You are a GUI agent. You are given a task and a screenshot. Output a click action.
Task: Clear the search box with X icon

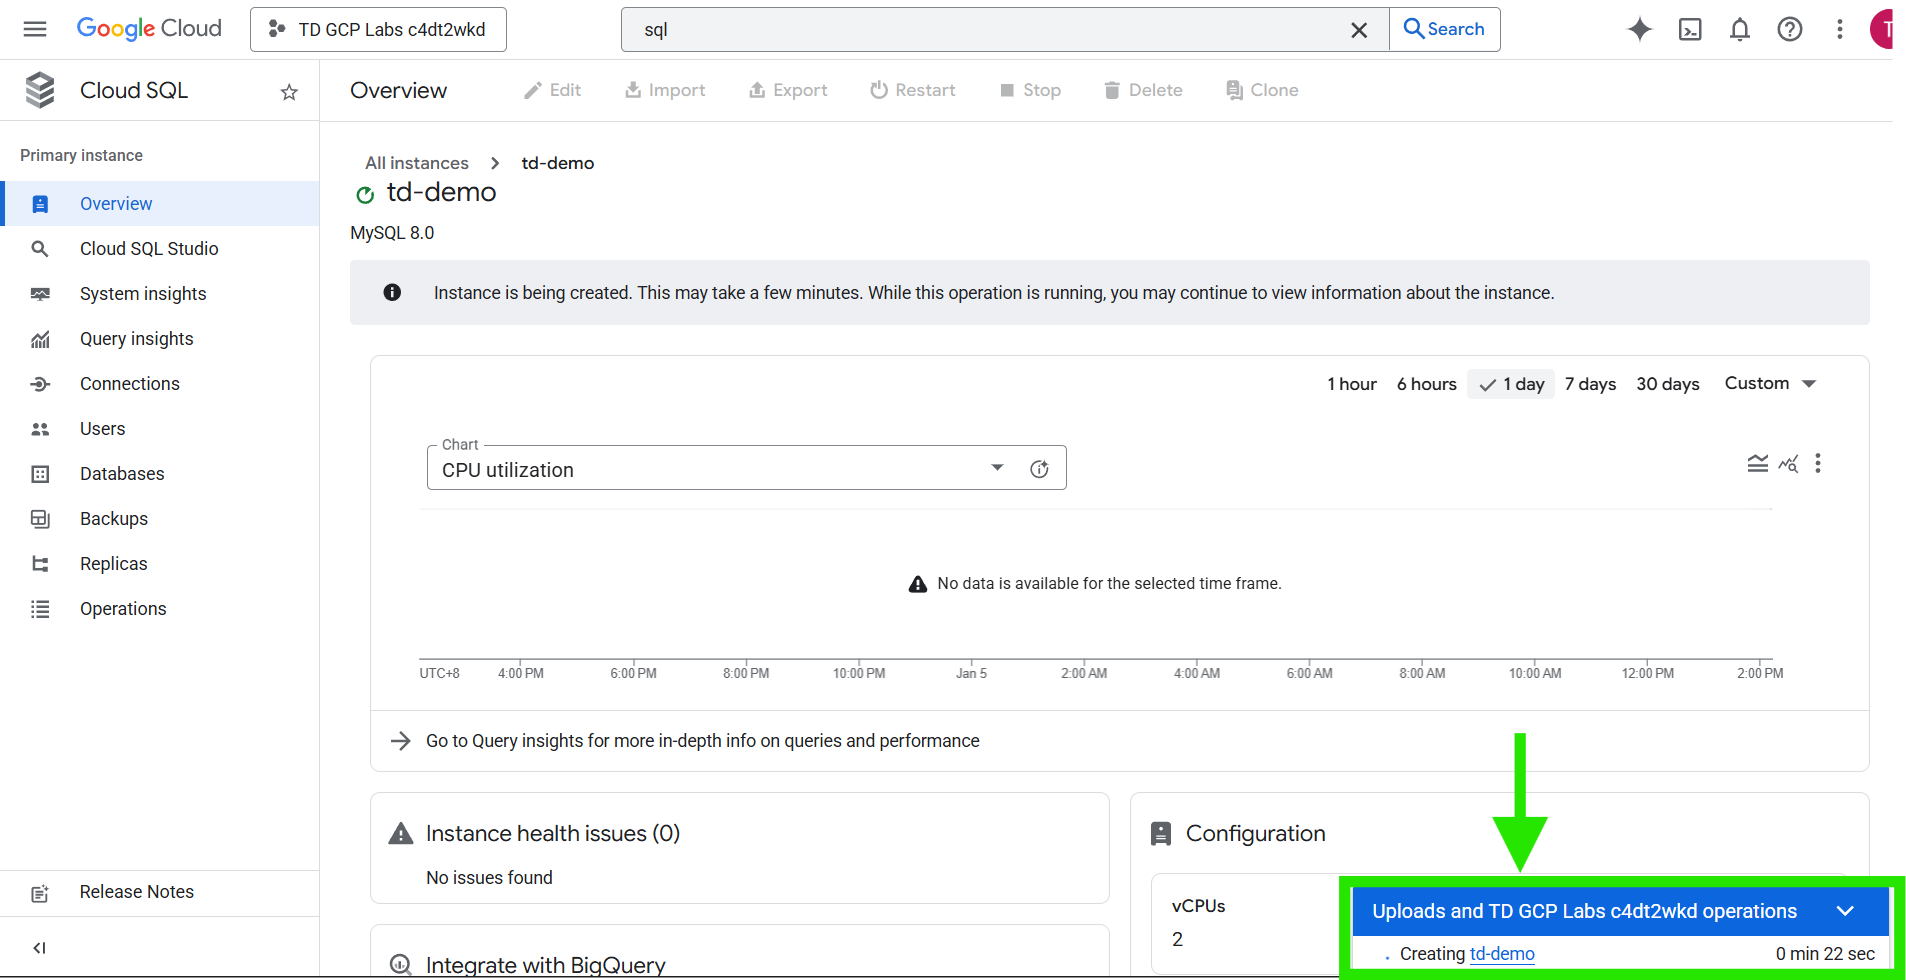1359,30
